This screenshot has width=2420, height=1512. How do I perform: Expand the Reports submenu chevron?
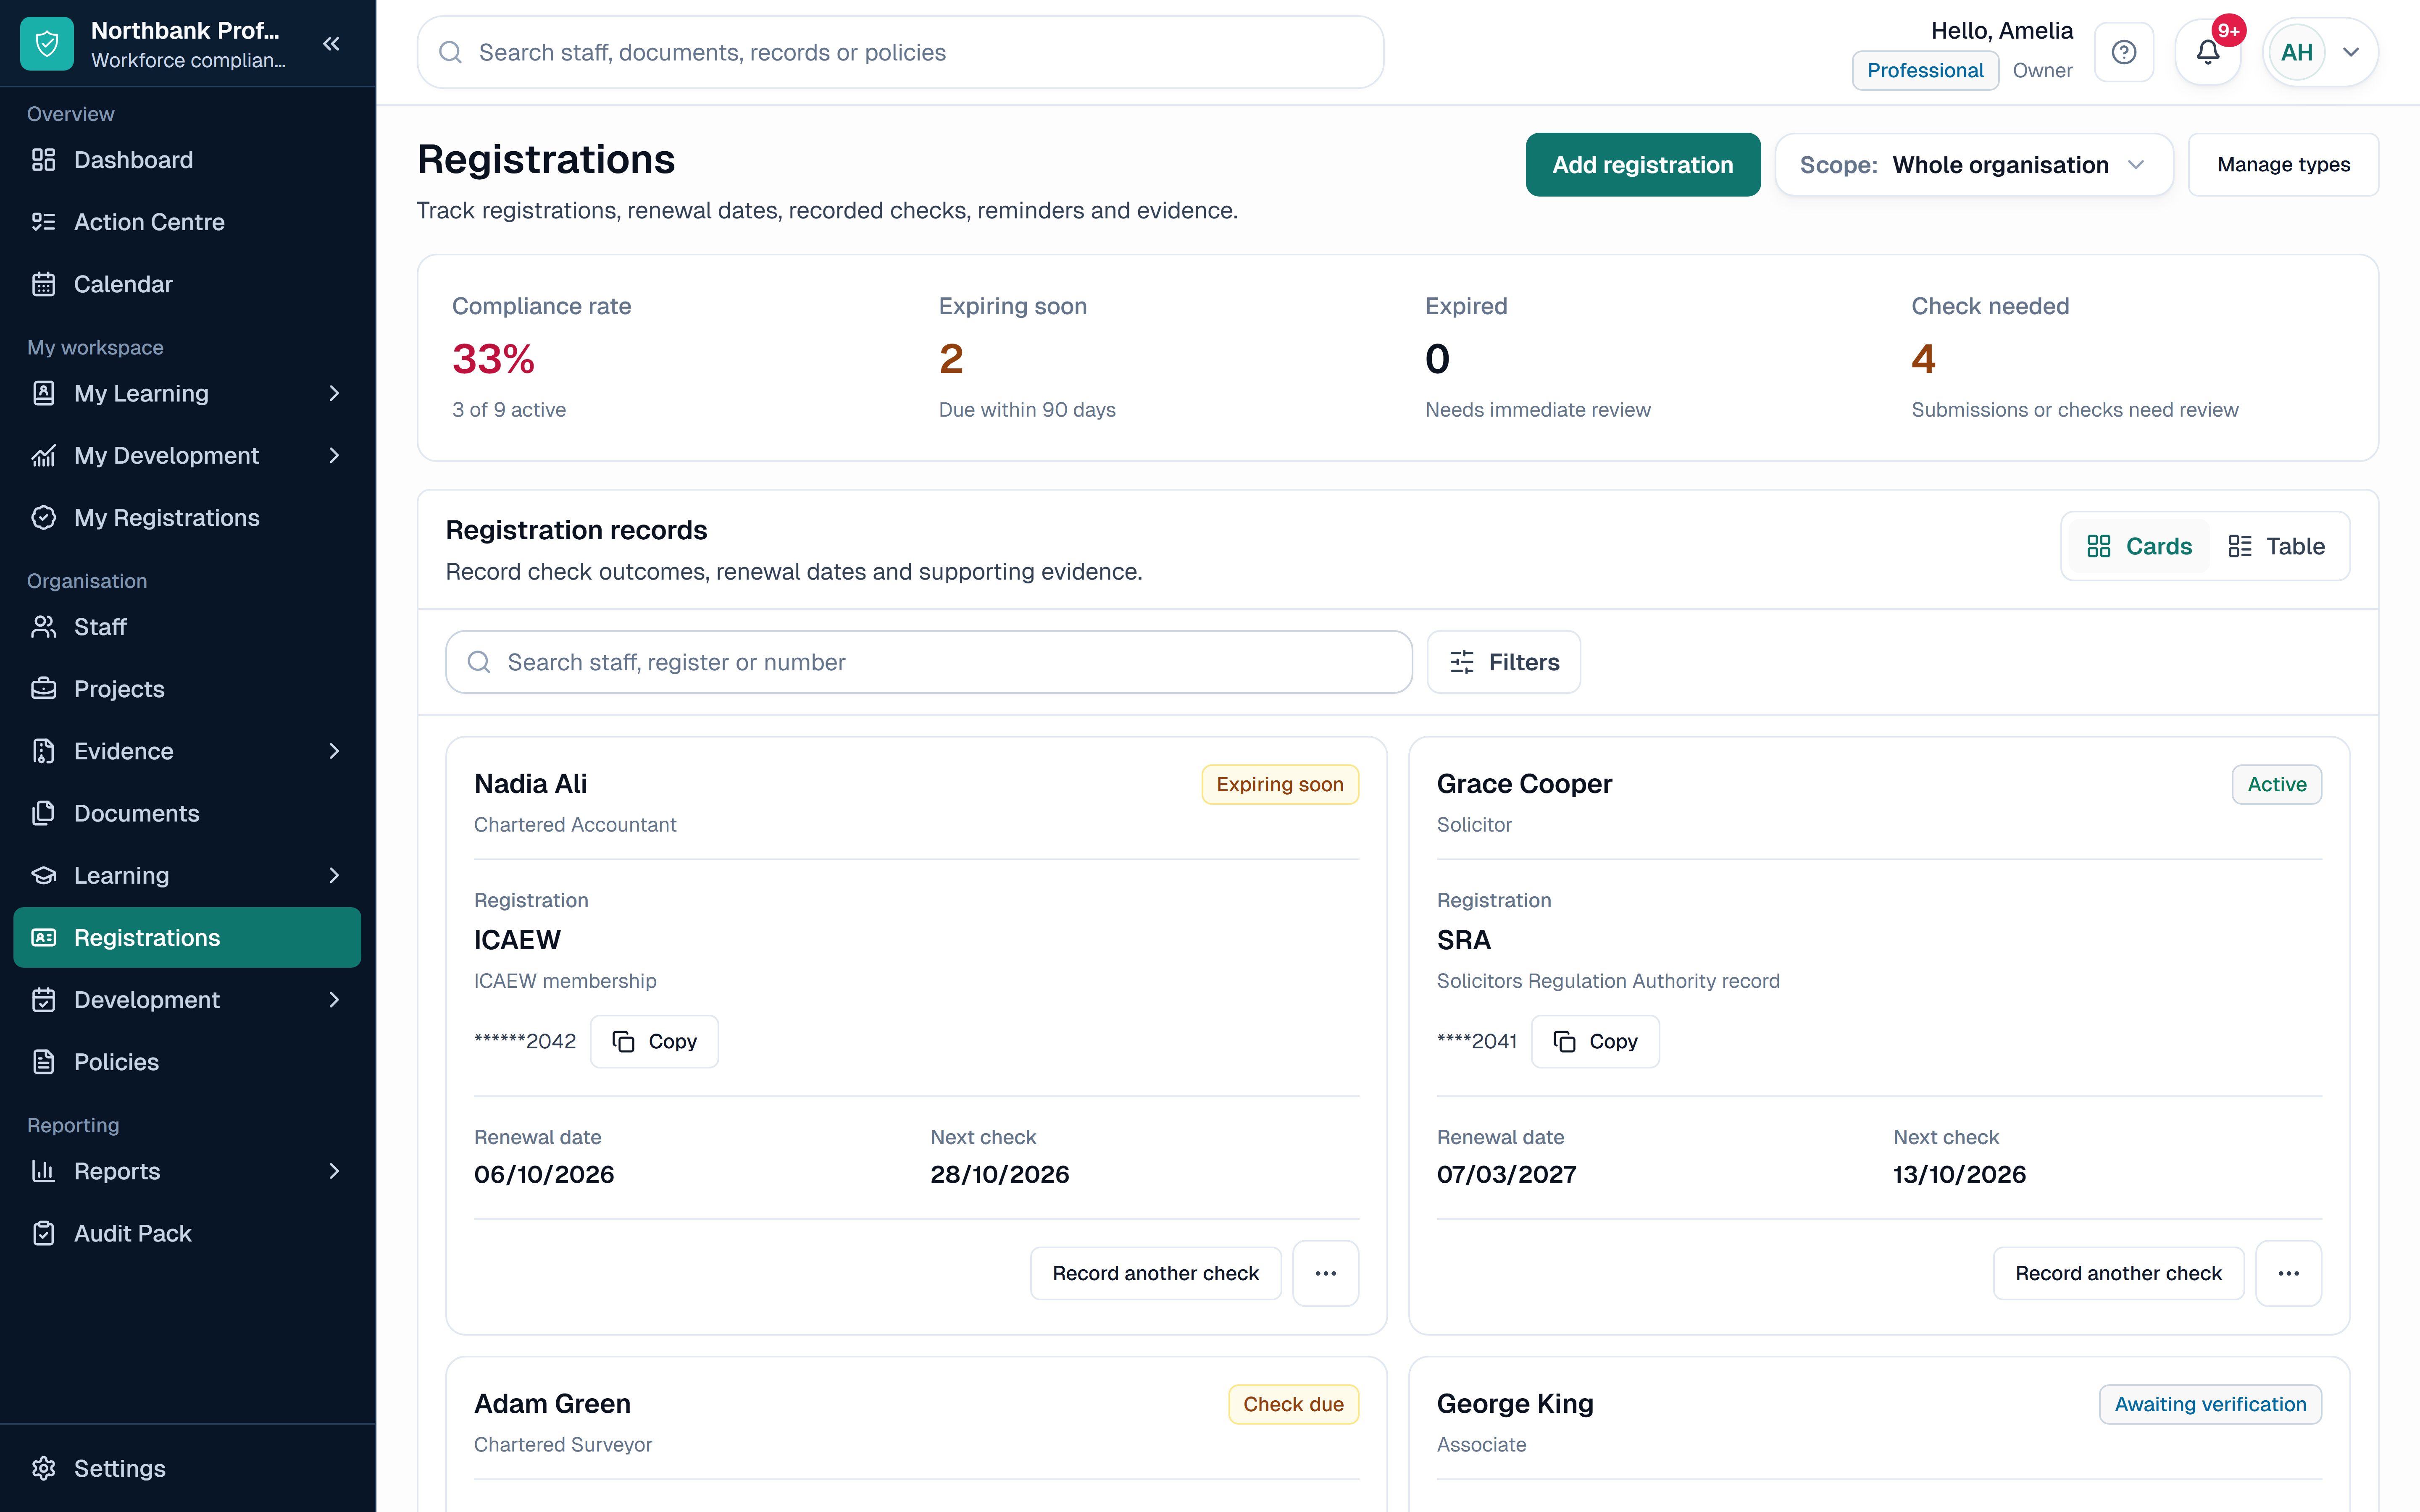pos(334,1171)
